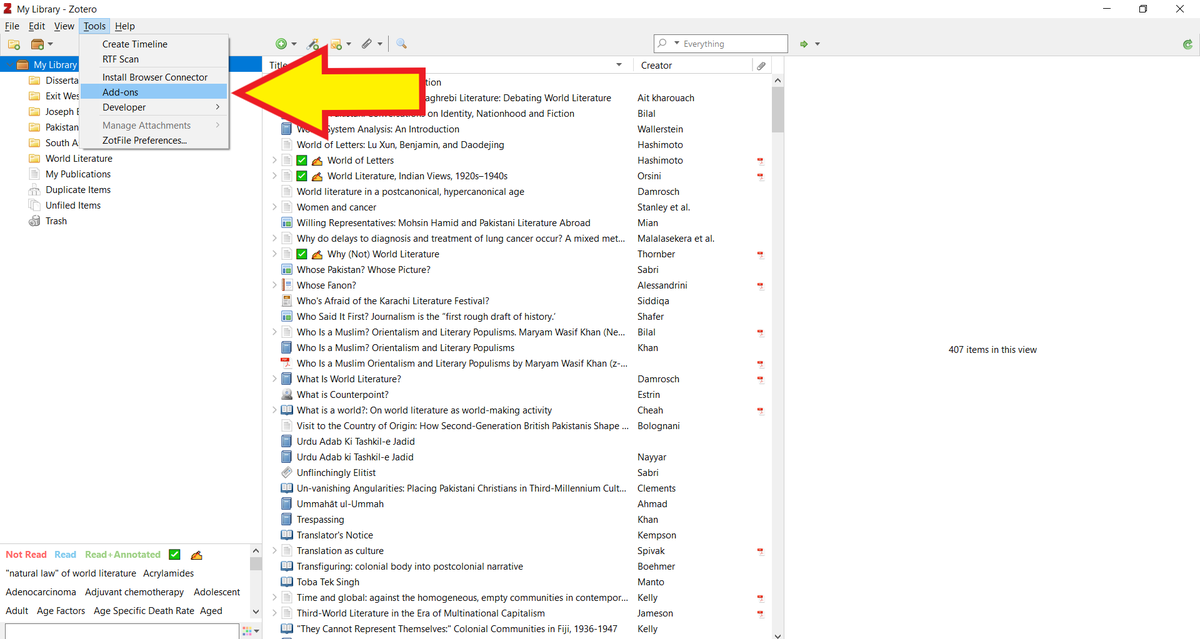Screen dimensions: 1200x639
Task: Open Advanced Search with the magnifying glass
Action: [400, 43]
